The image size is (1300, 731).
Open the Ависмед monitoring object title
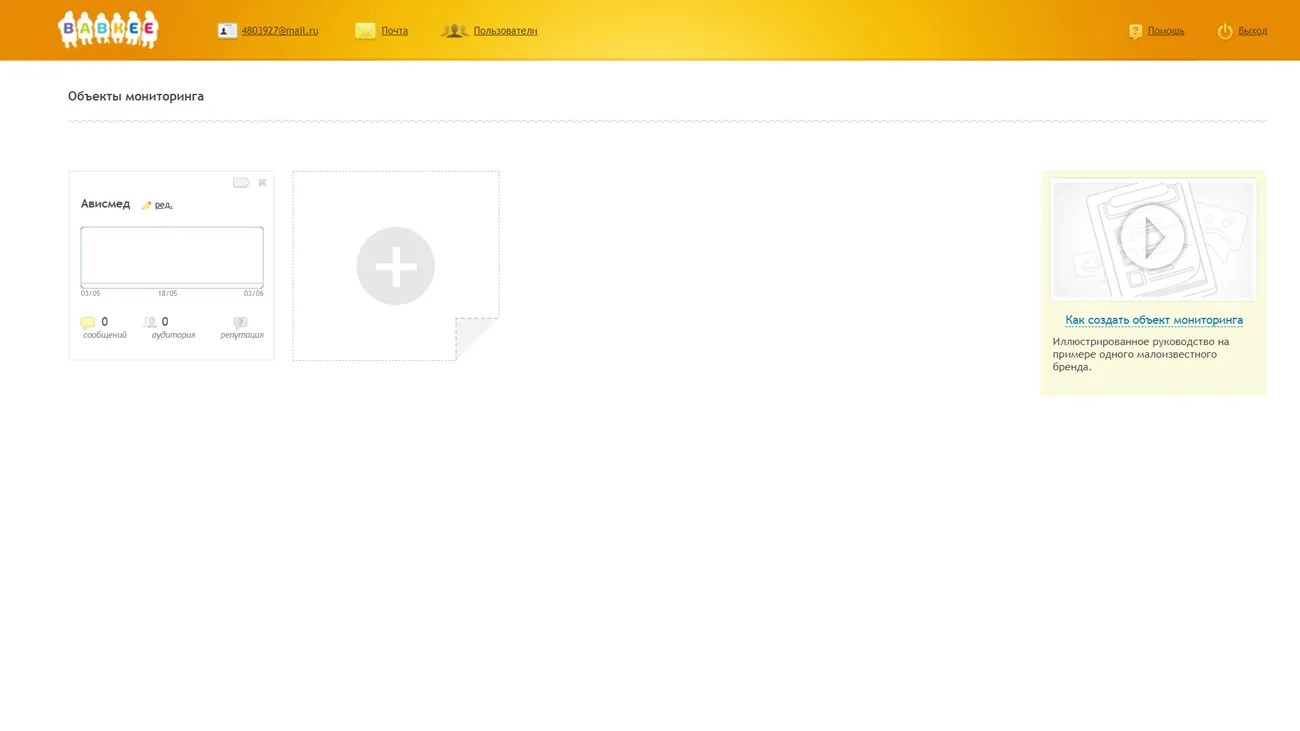tap(105, 204)
